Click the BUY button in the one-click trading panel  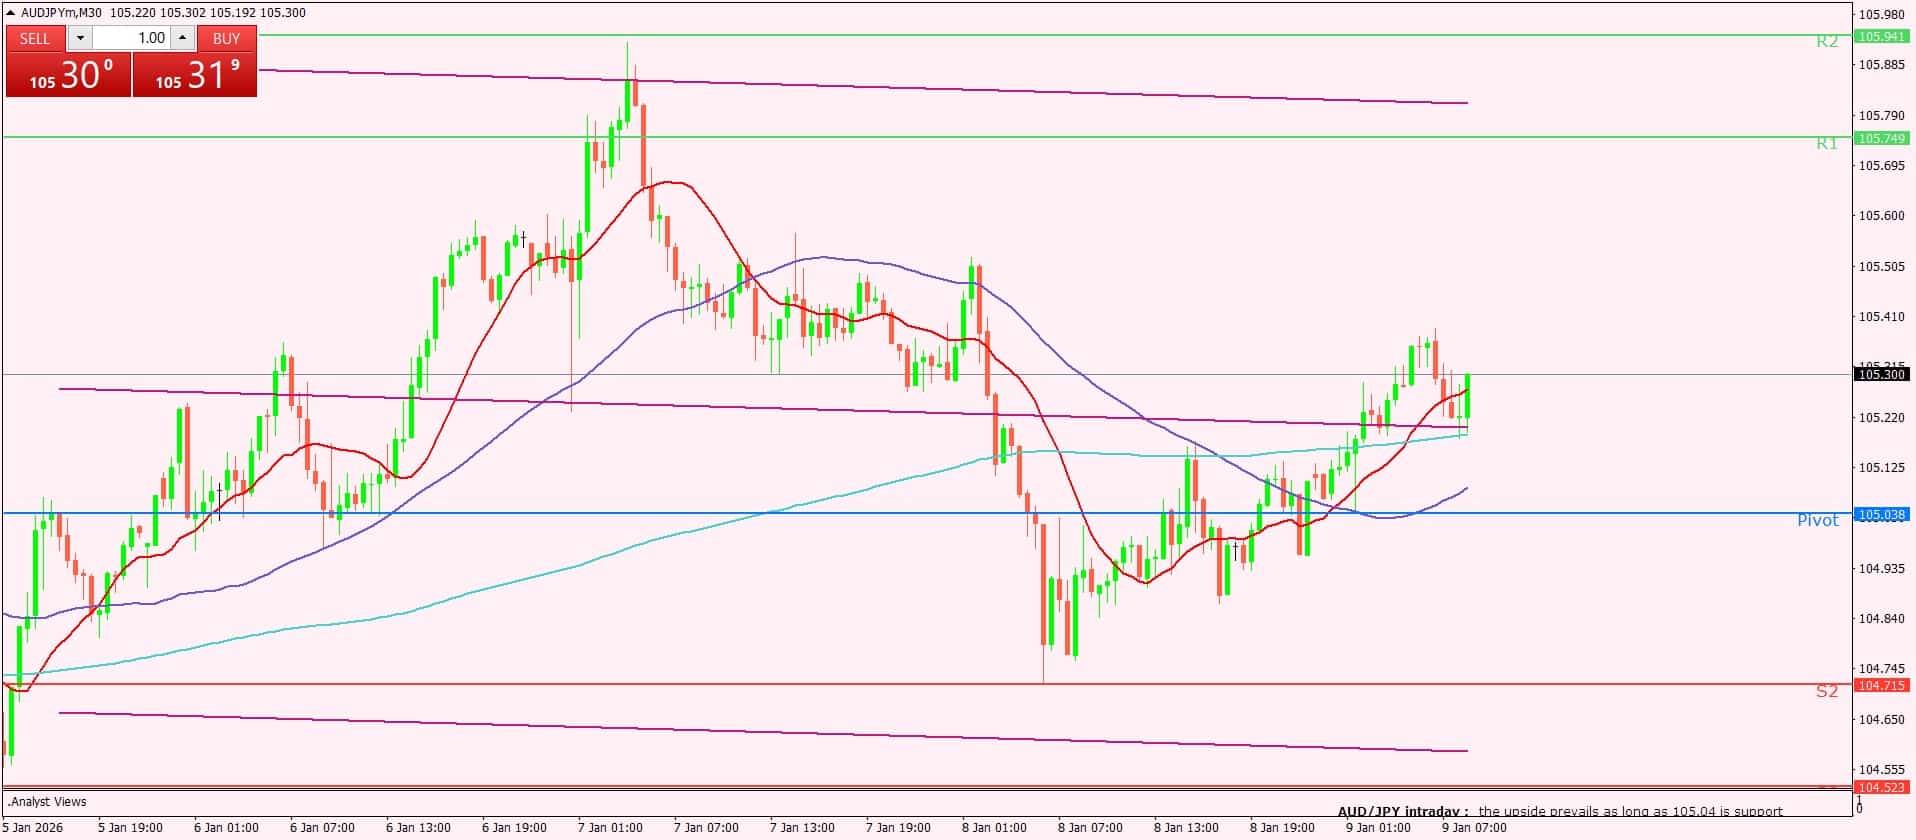[x=227, y=38]
